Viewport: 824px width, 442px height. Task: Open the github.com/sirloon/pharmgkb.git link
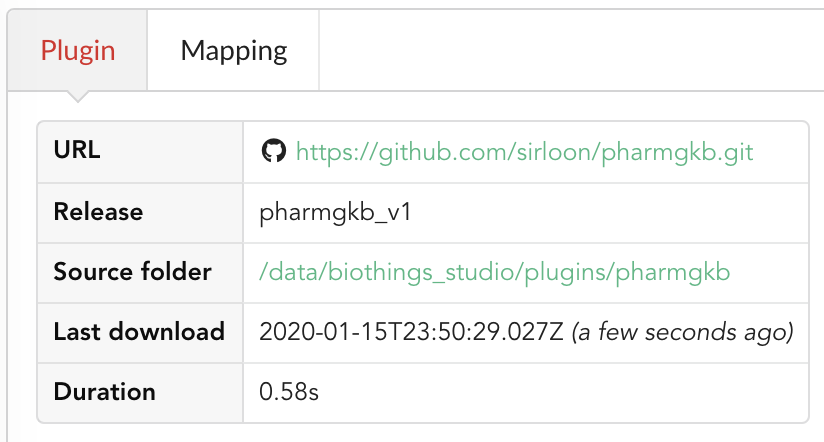pyautogui.click(x=524, y=152)
